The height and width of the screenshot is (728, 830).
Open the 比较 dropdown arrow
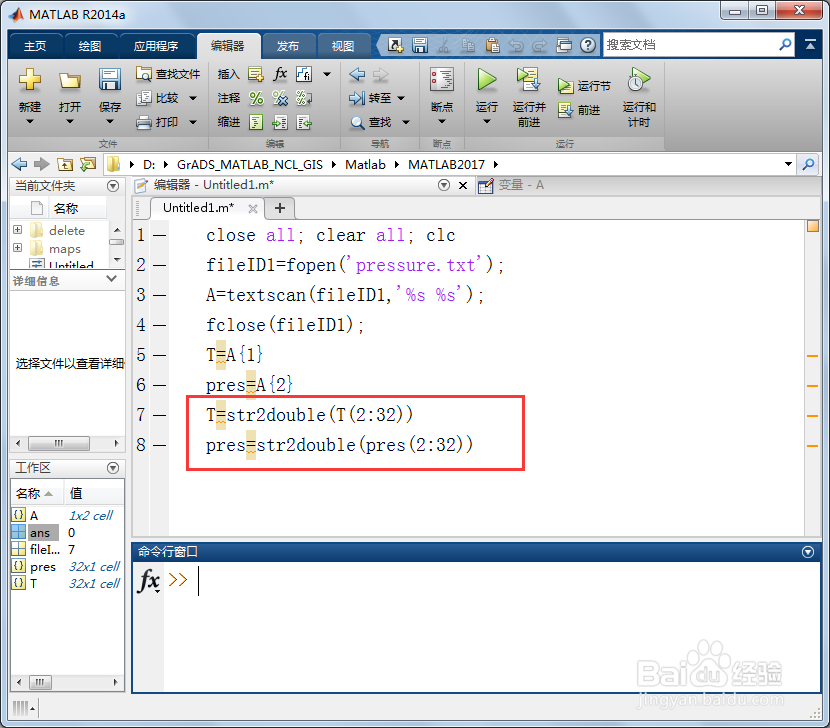coord(193,98)
